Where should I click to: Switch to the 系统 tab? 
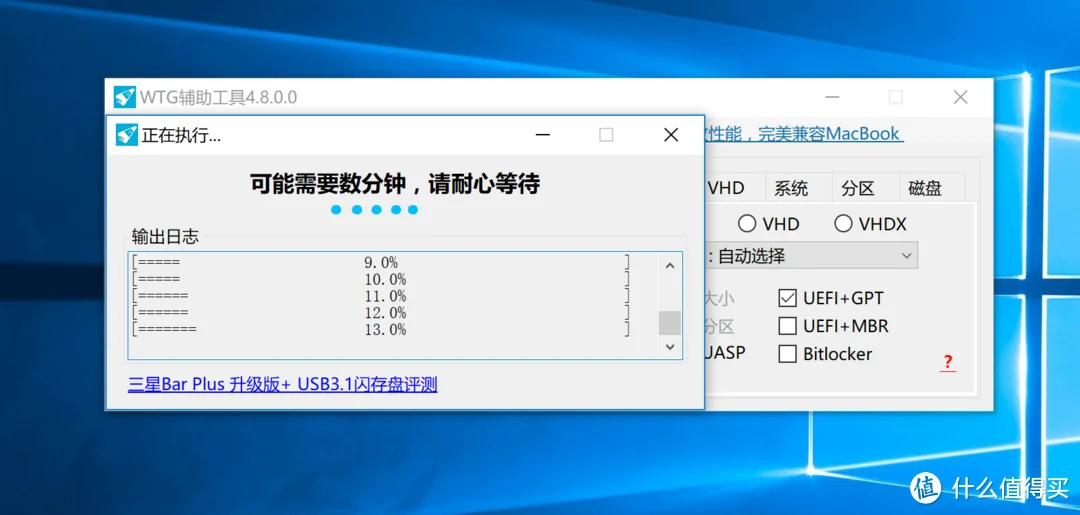click(x=791, y=188)
